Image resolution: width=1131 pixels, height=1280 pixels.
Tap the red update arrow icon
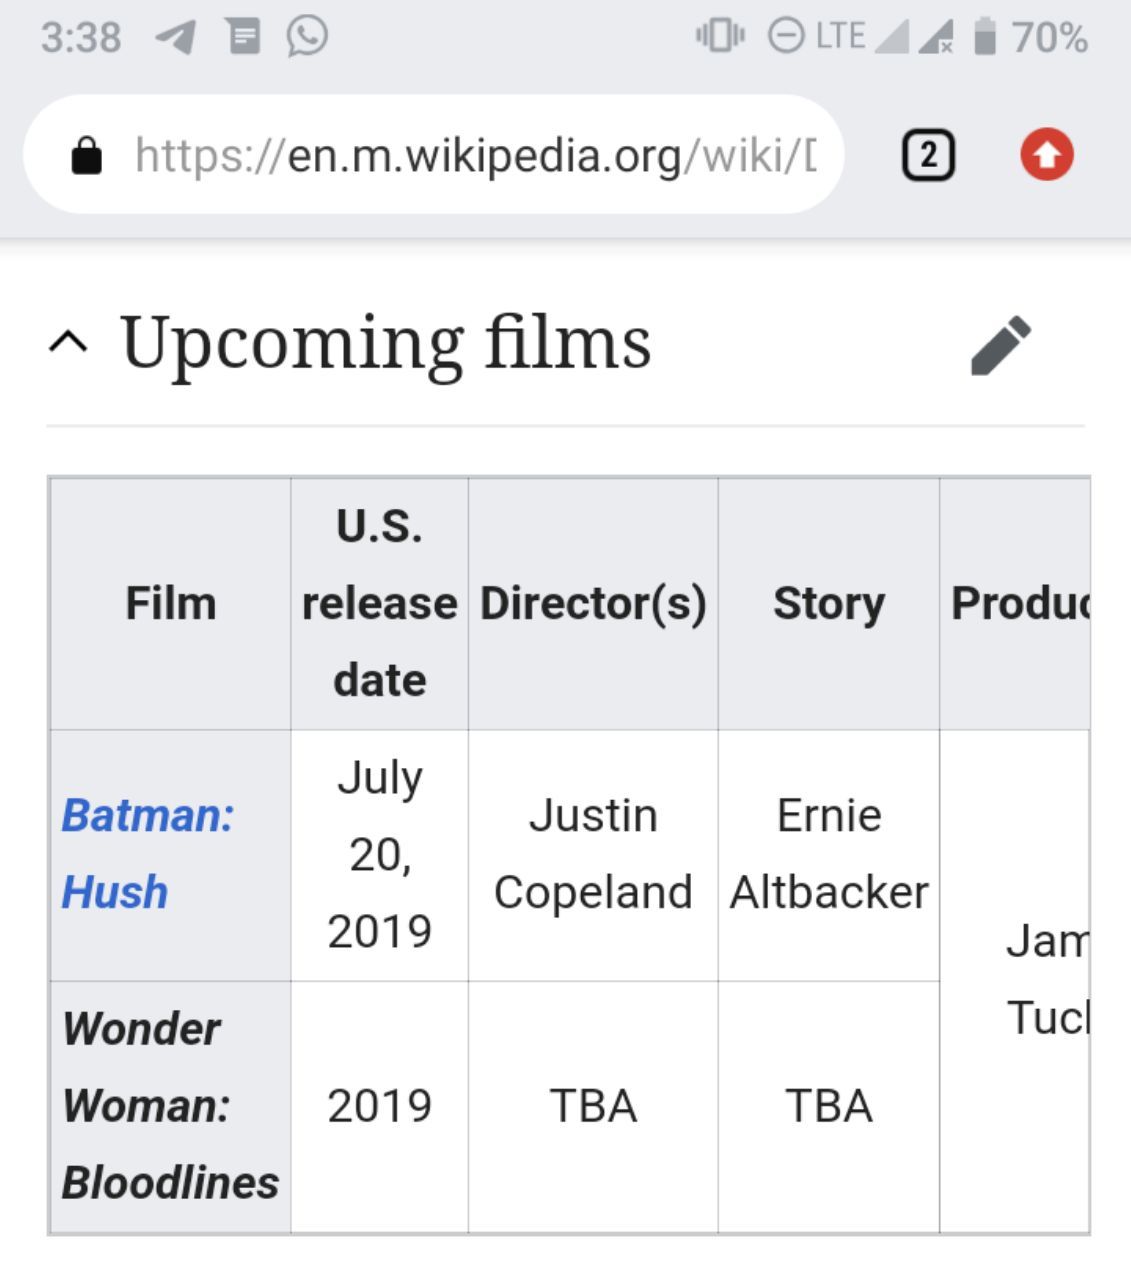(1046, 156)
